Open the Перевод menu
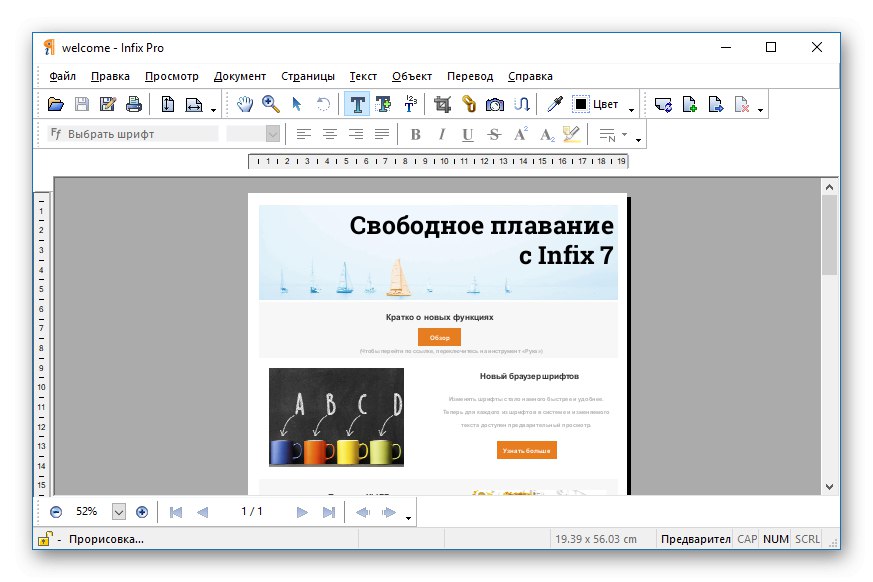873x582 pixels. [x=470, y=76]
